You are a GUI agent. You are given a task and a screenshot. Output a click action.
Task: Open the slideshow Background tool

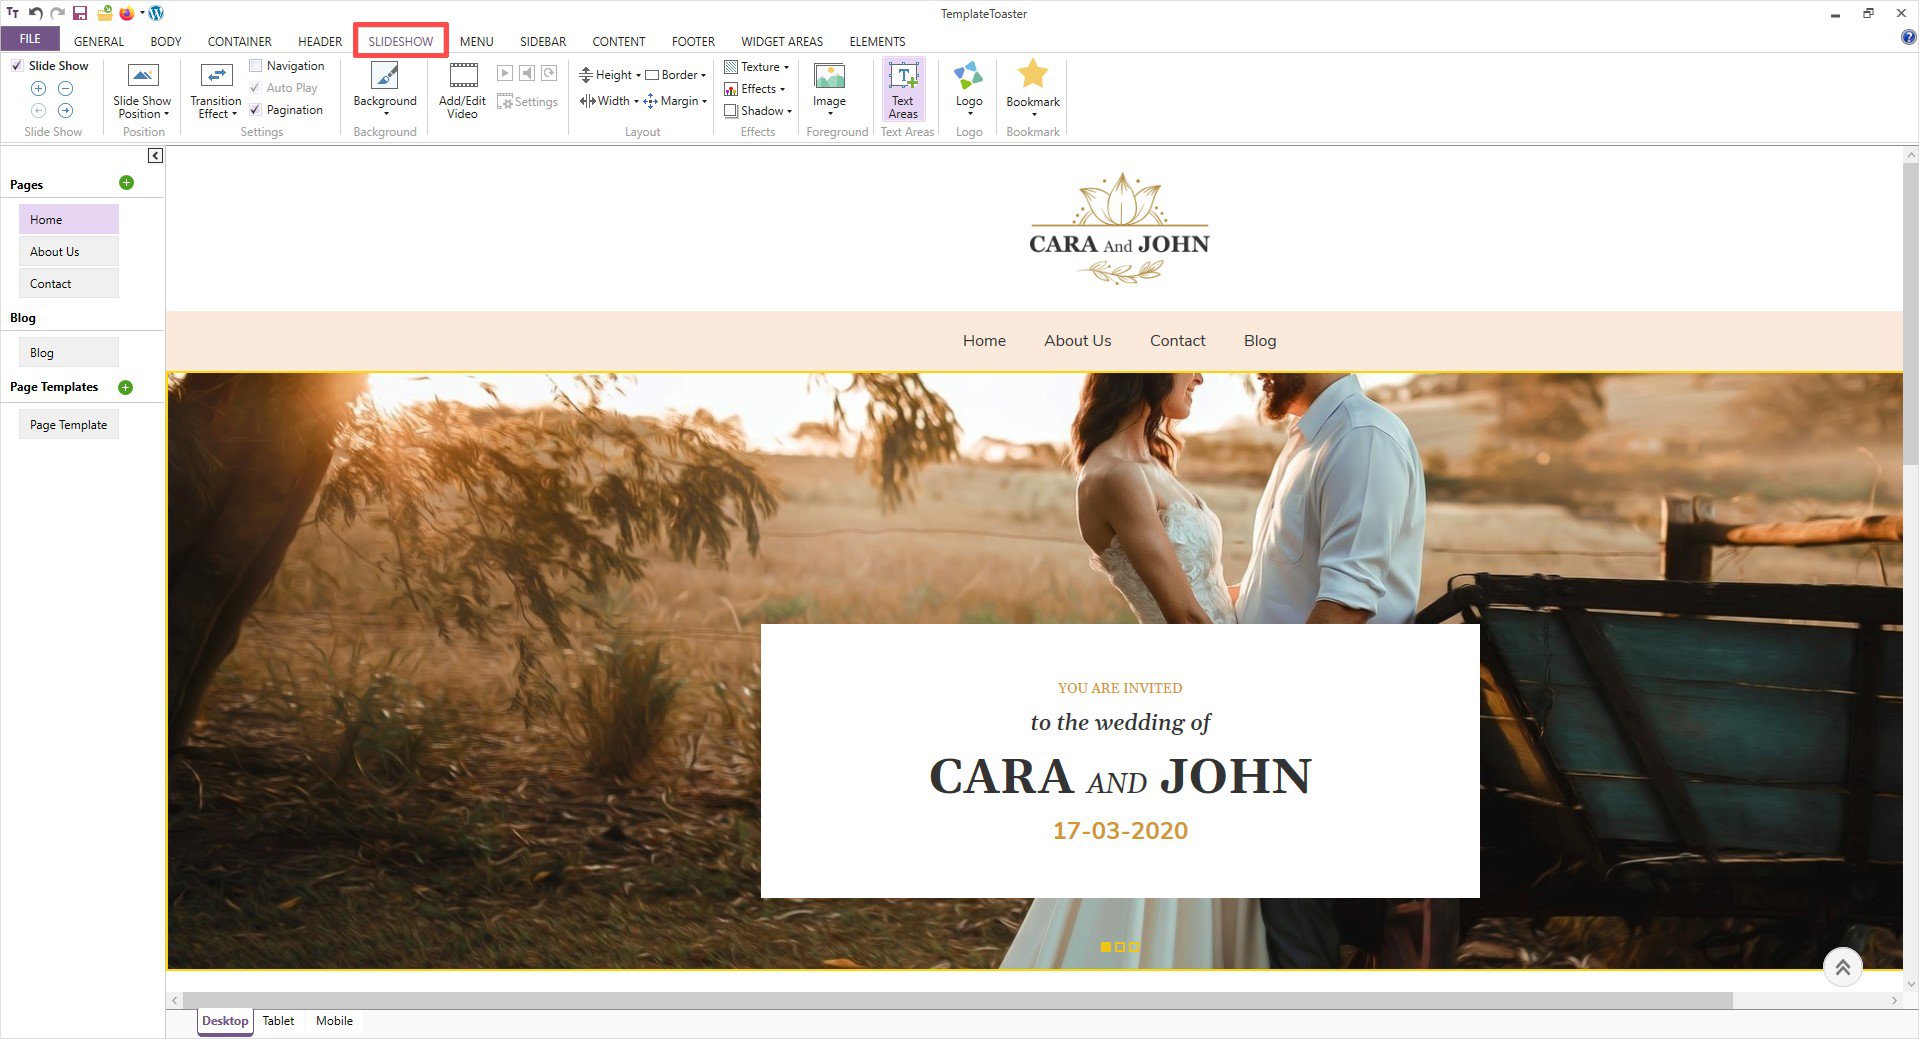[384, 78]
